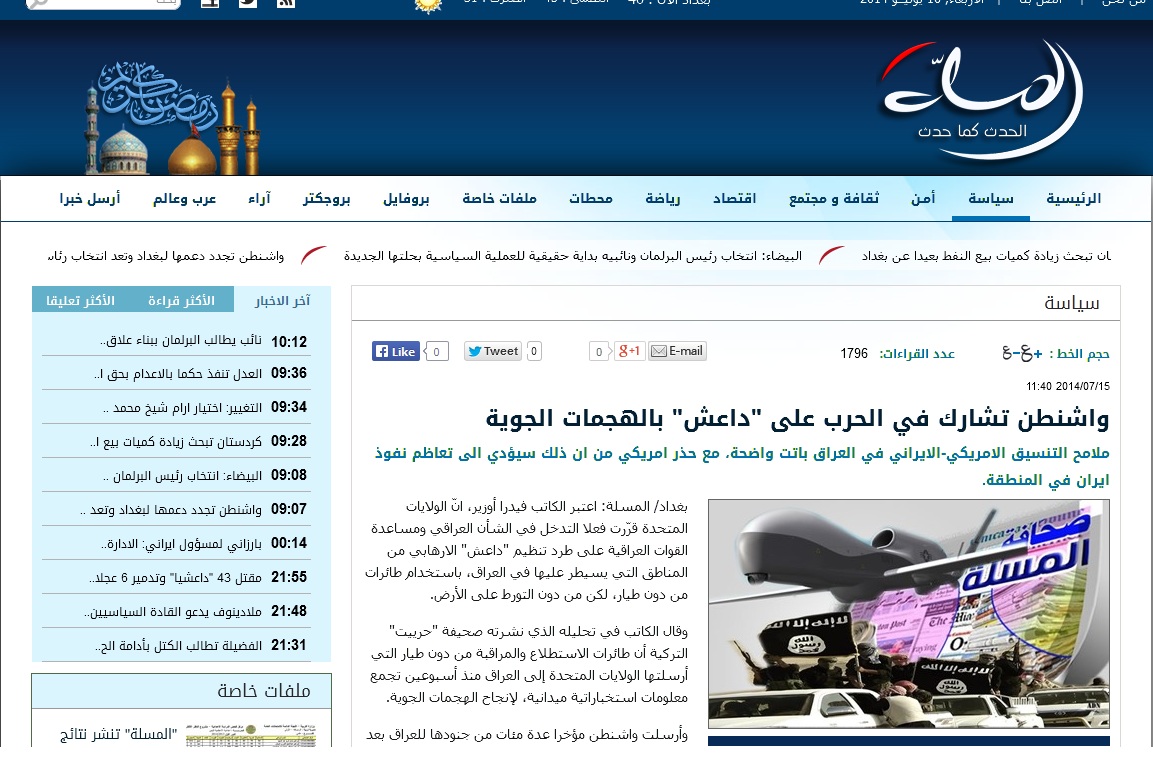
Task: Share the article via Tweet button
Action: [x=492, y=351]
